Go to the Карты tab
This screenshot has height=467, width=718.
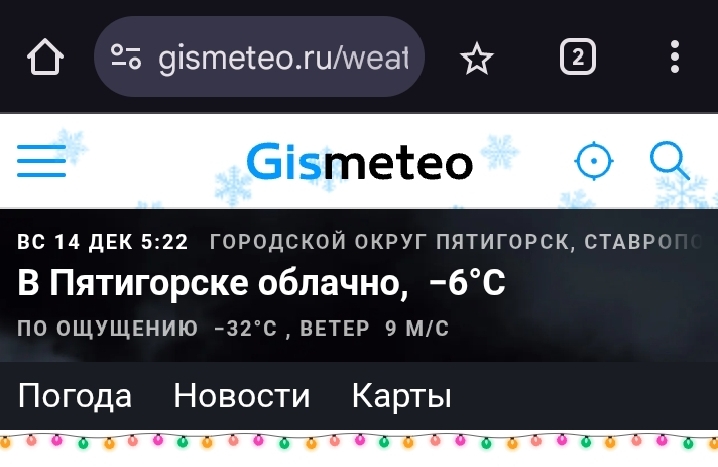pos(402,396)
